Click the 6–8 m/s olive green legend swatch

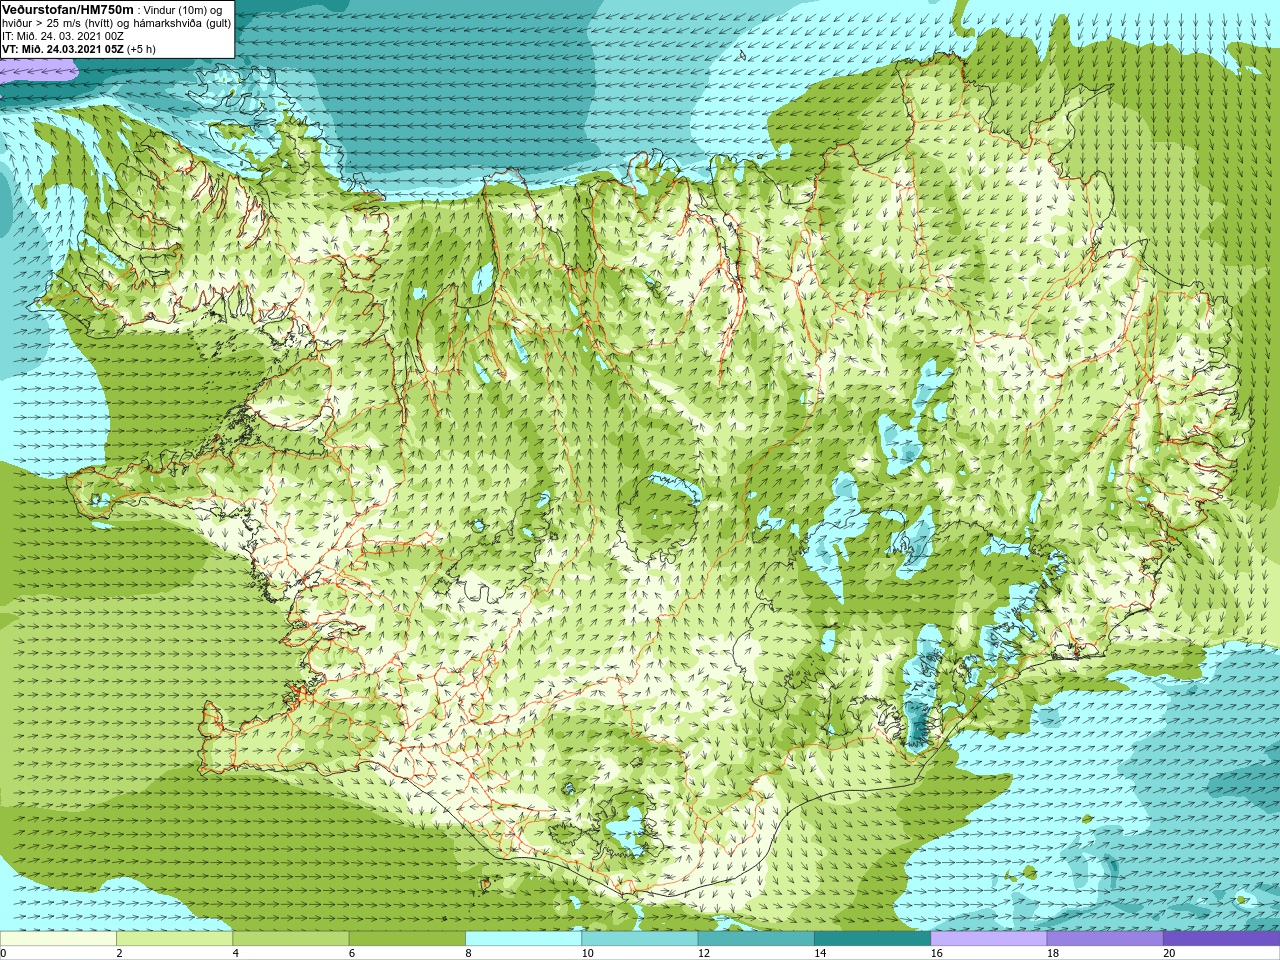pos(407,939)
